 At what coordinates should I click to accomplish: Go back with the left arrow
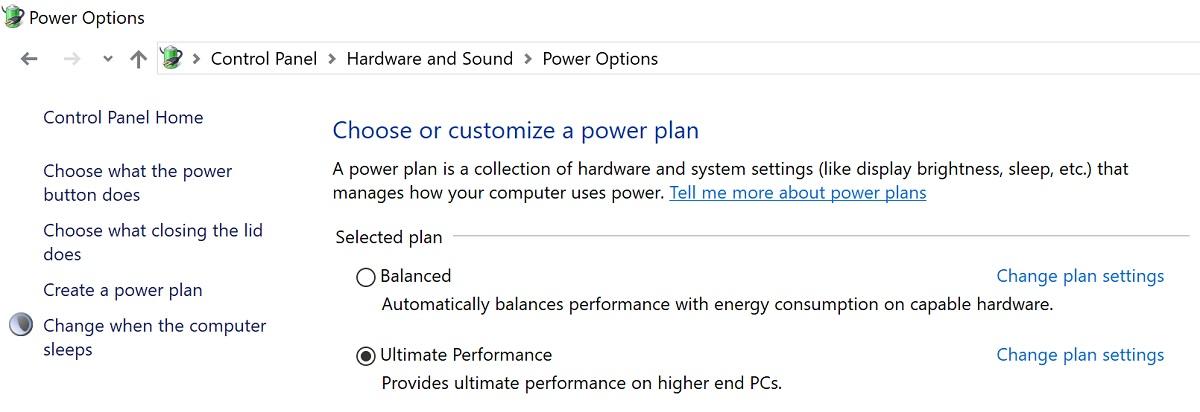coord(29,59)
